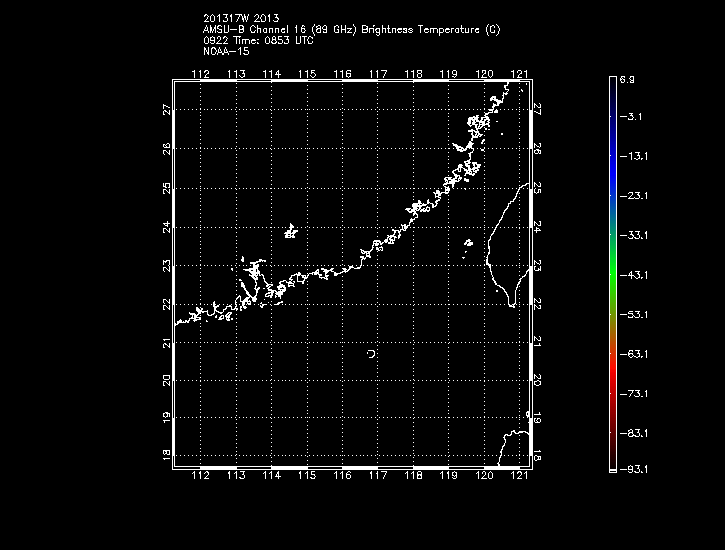Click the left axis latitude label 25
725x550 pixels.
(x=165, y=189)
